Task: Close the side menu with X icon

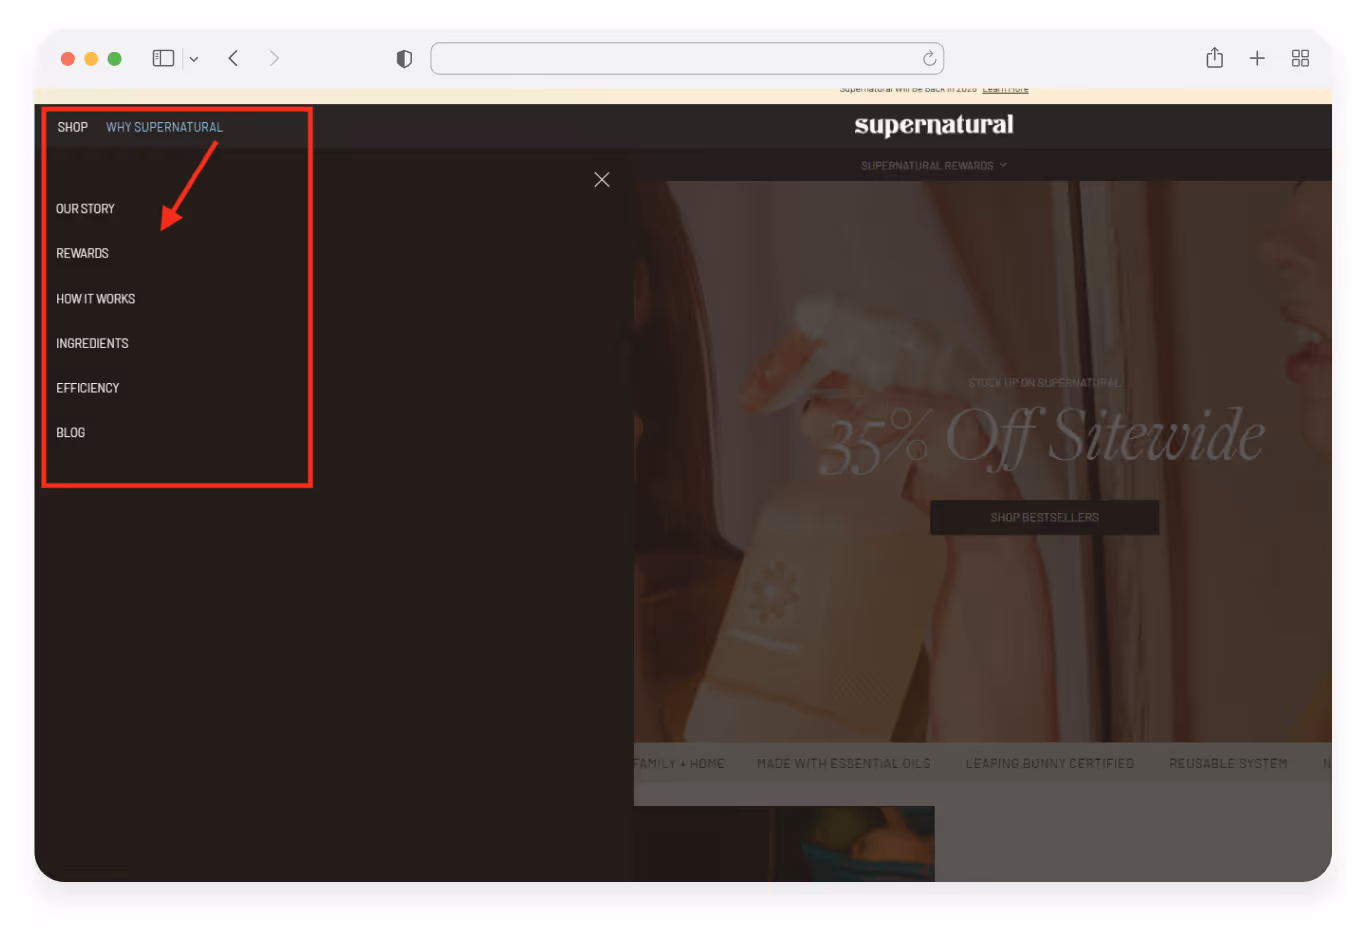Action: 601,179
